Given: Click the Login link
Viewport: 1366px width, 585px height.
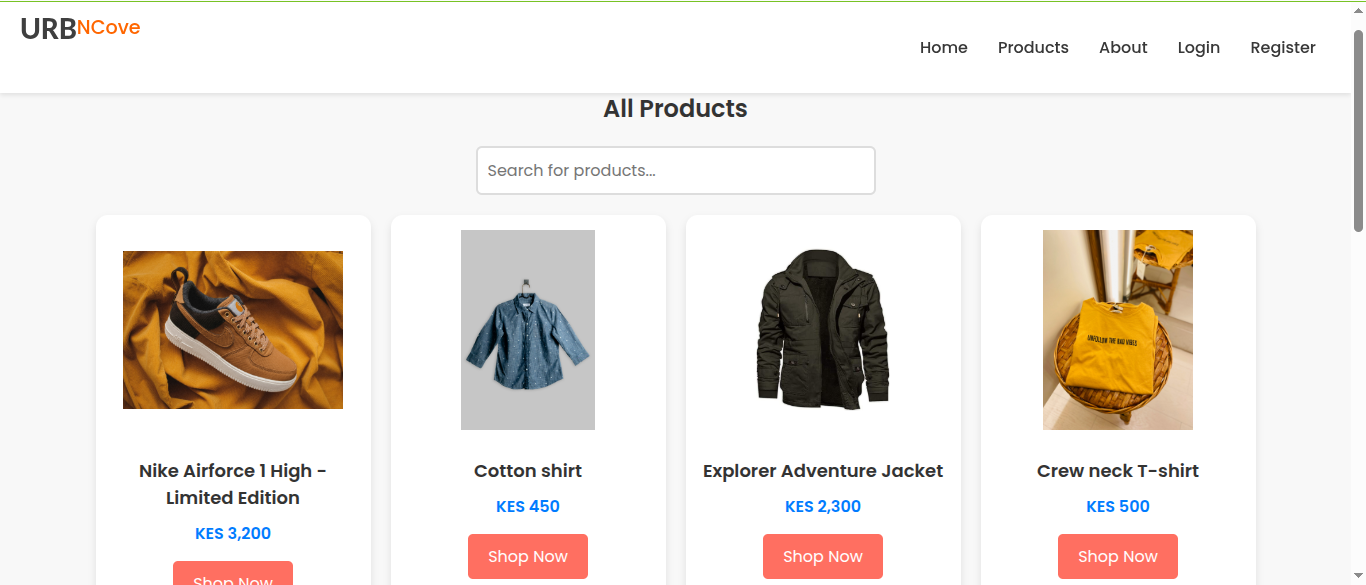Looking at the screenshot, I should [1198, 47].
